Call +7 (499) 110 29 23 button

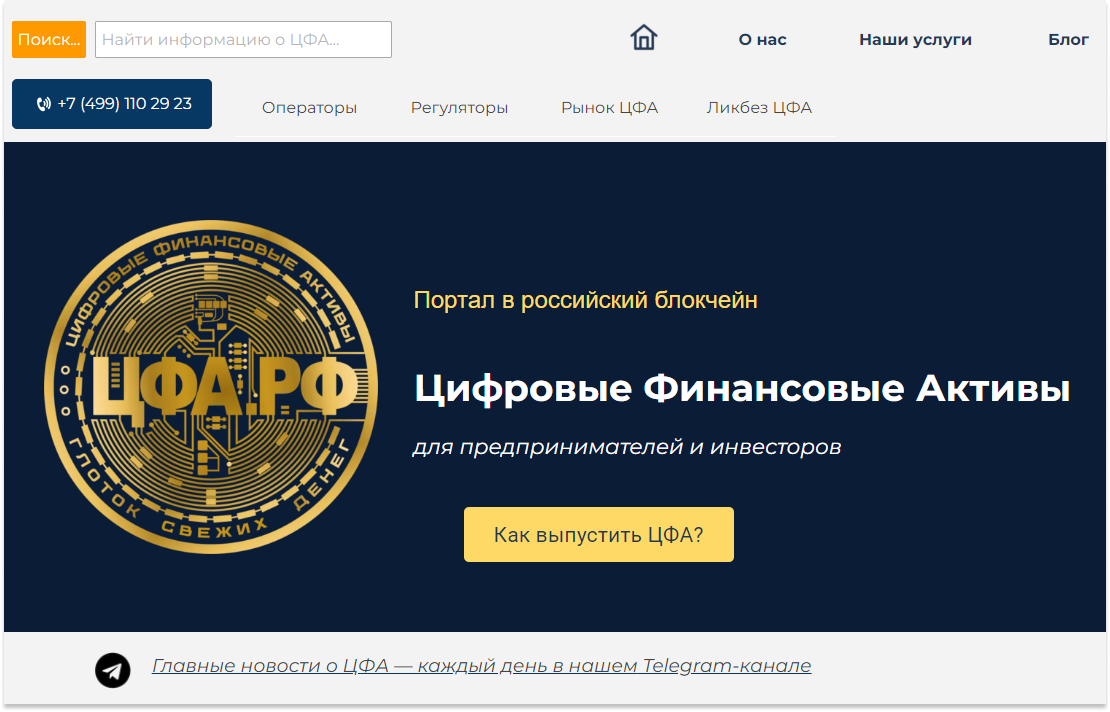click(x=112, y=104)
